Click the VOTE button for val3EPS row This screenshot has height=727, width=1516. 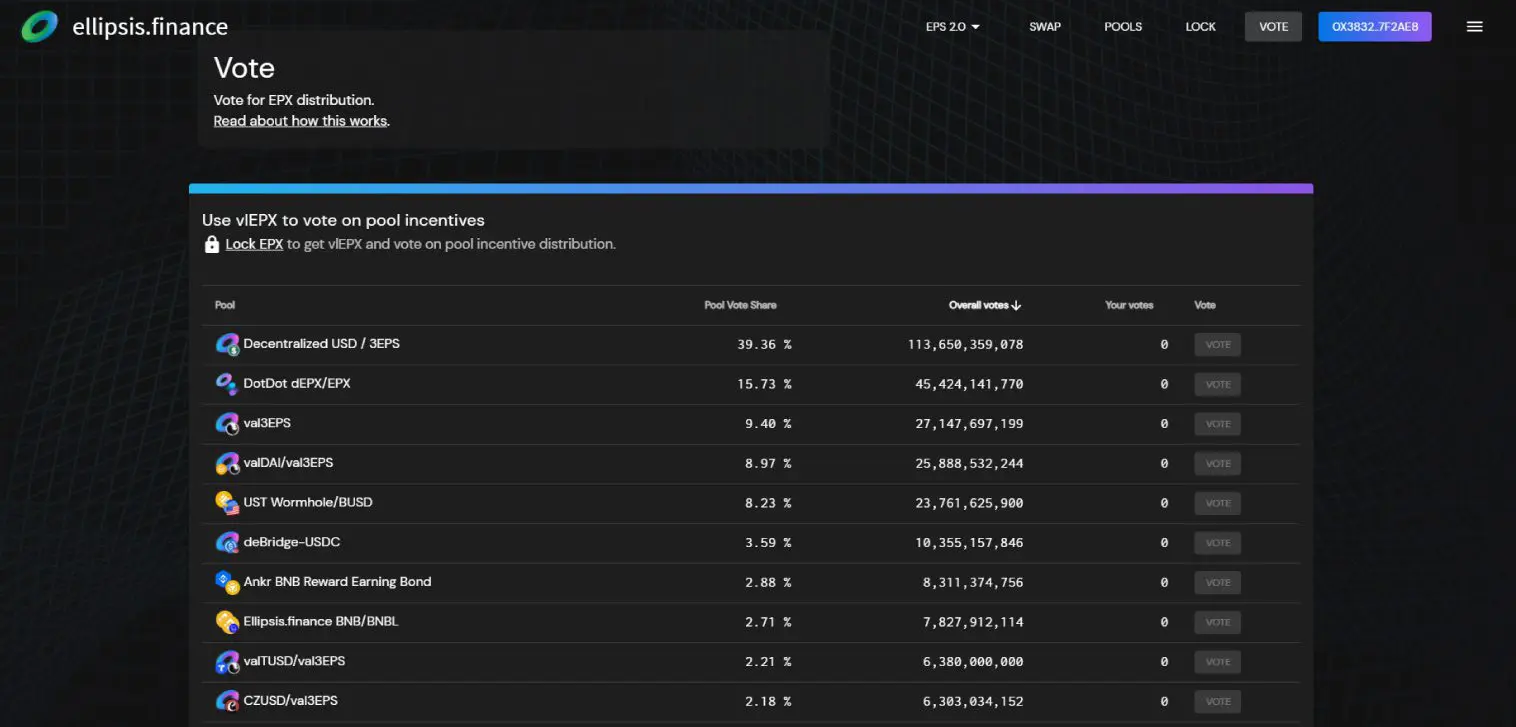[1217, 424]
